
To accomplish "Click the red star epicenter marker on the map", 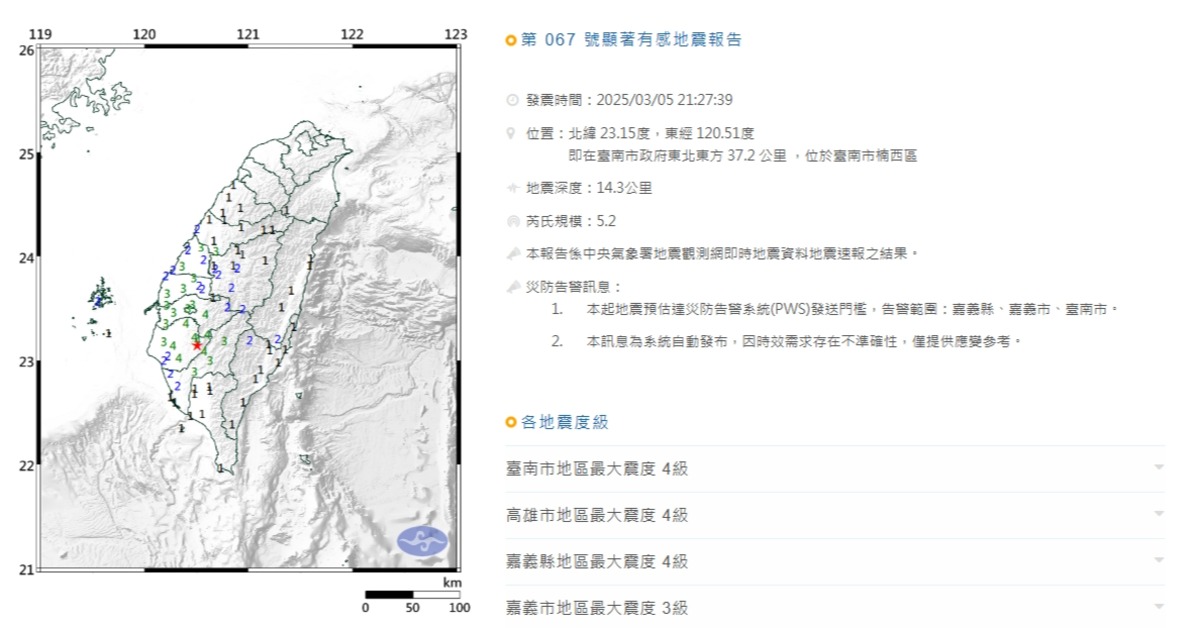I will coord(197,345).
